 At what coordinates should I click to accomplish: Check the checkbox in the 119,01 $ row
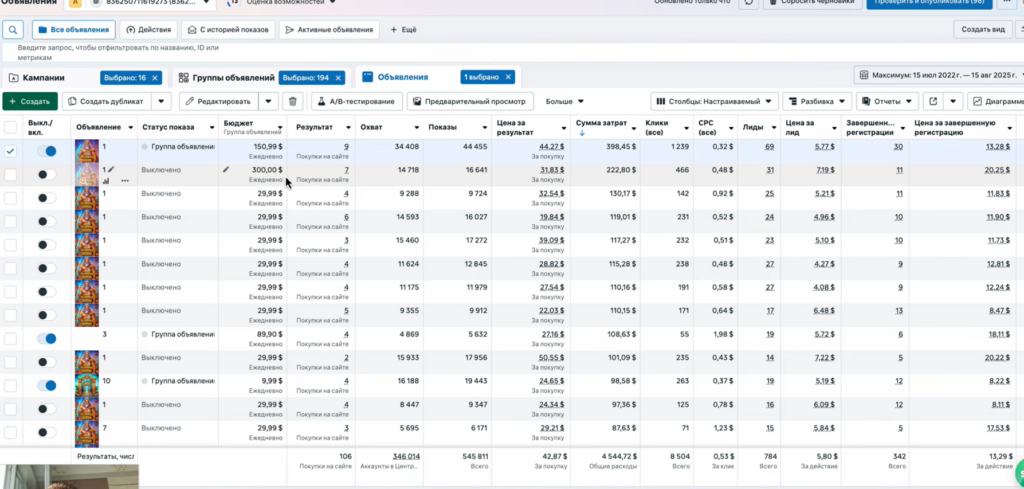click(10, 221)
